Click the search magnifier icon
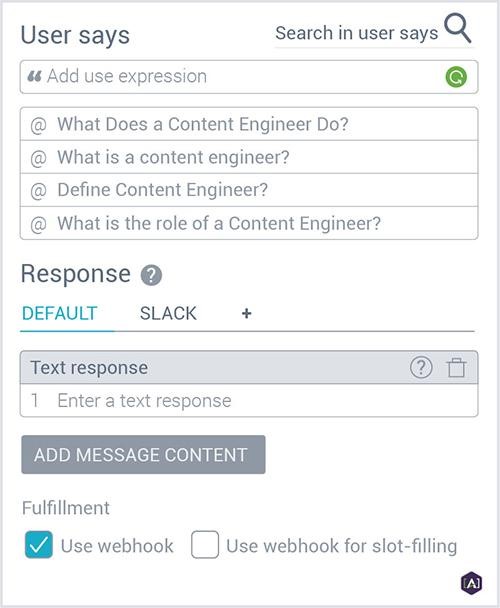500x608 pixels. click(x=458, y=28)
